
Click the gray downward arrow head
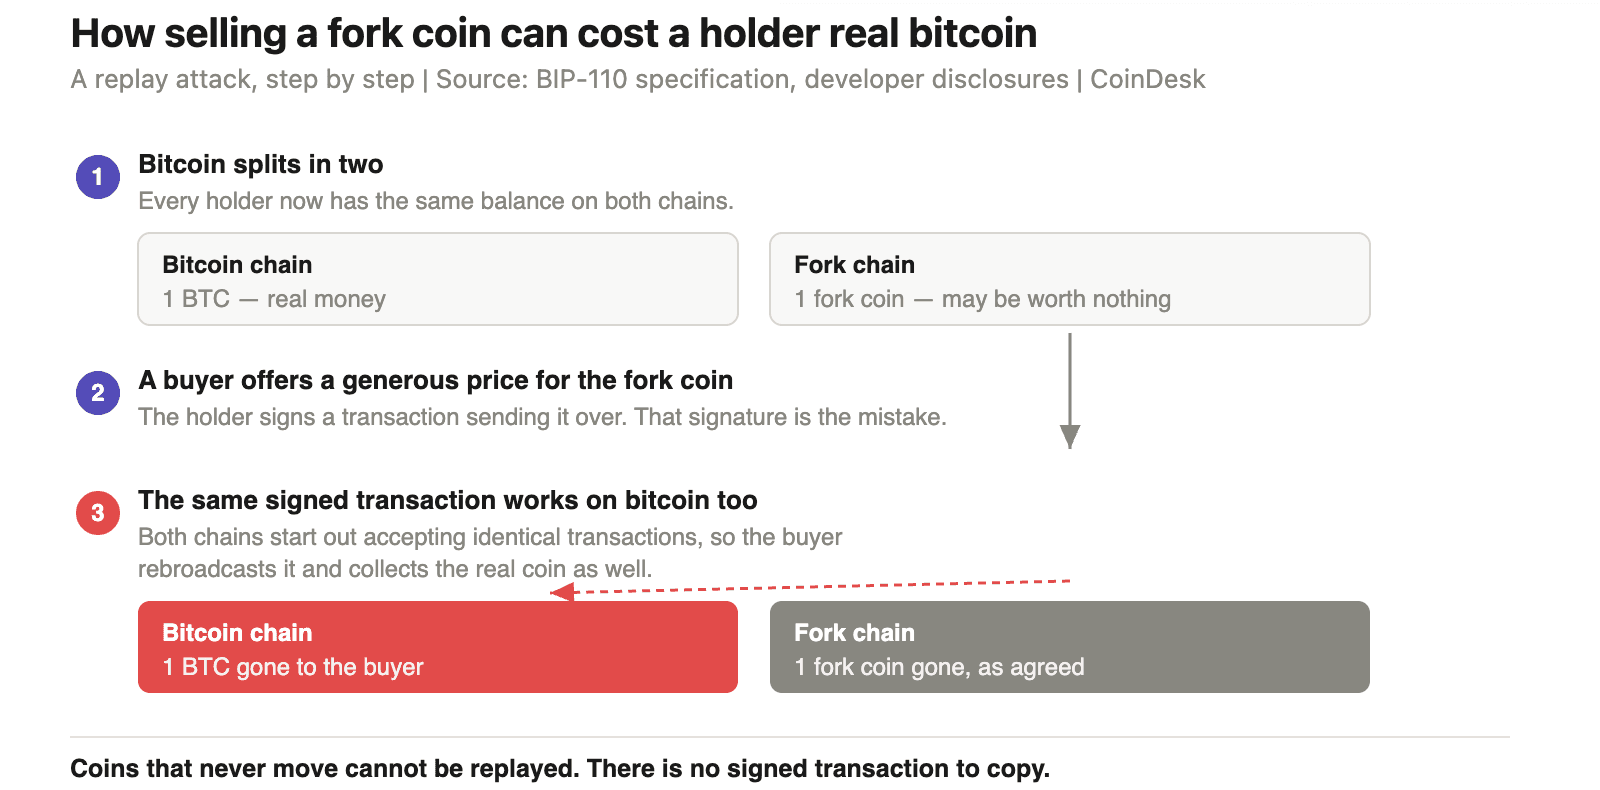click(x=1070, y=437)
